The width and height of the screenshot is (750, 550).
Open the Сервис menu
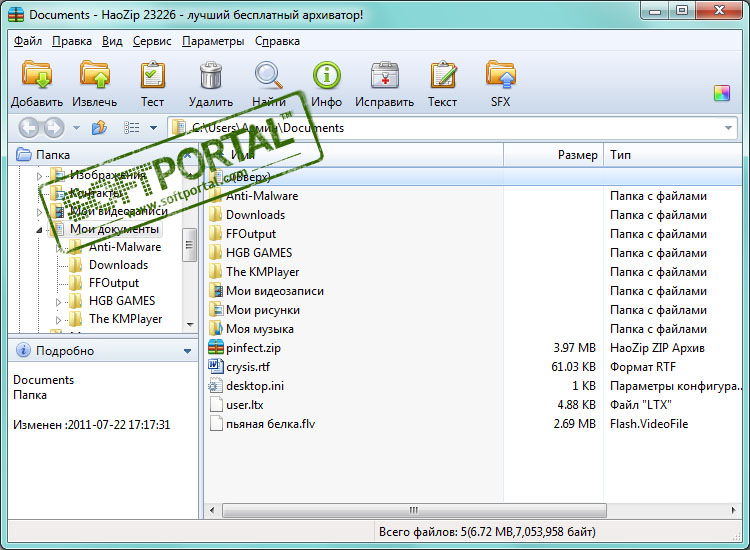tap(152, 41)
